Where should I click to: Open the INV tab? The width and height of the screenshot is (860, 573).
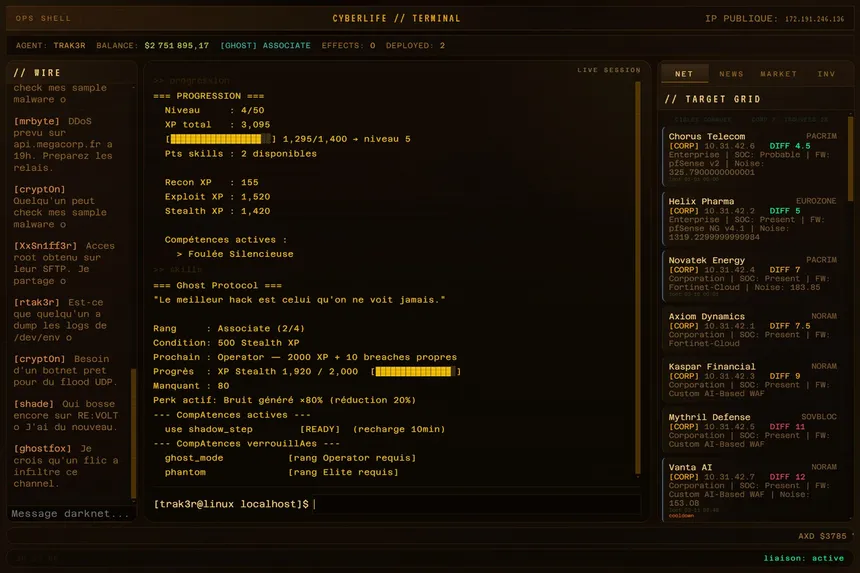pos(826,73)
